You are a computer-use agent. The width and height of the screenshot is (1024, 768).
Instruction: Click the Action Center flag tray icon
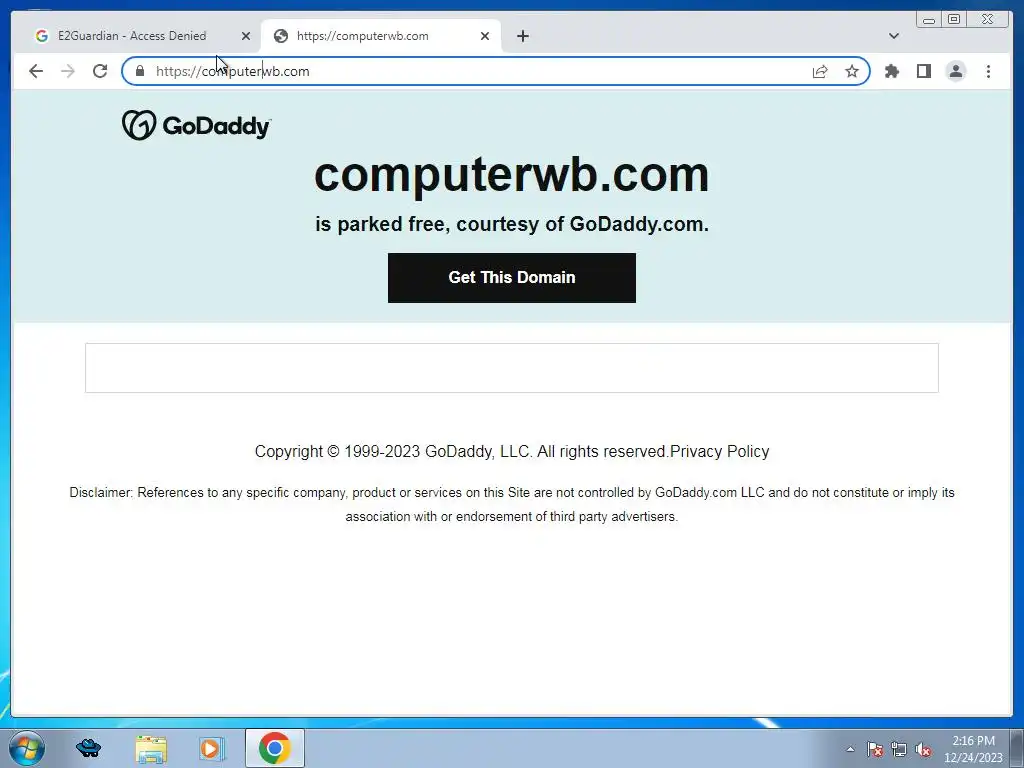(x=874, y=749)
